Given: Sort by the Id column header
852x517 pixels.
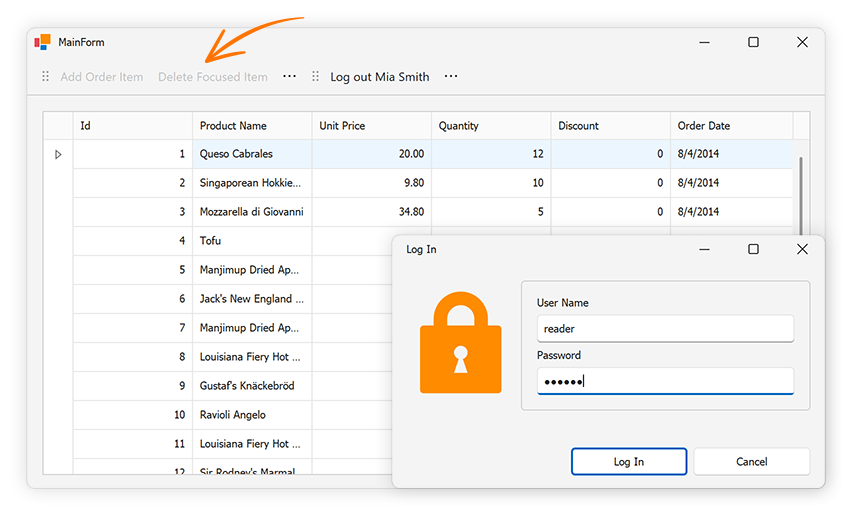Looking at the screenshot, I should [x=133, y=126].
